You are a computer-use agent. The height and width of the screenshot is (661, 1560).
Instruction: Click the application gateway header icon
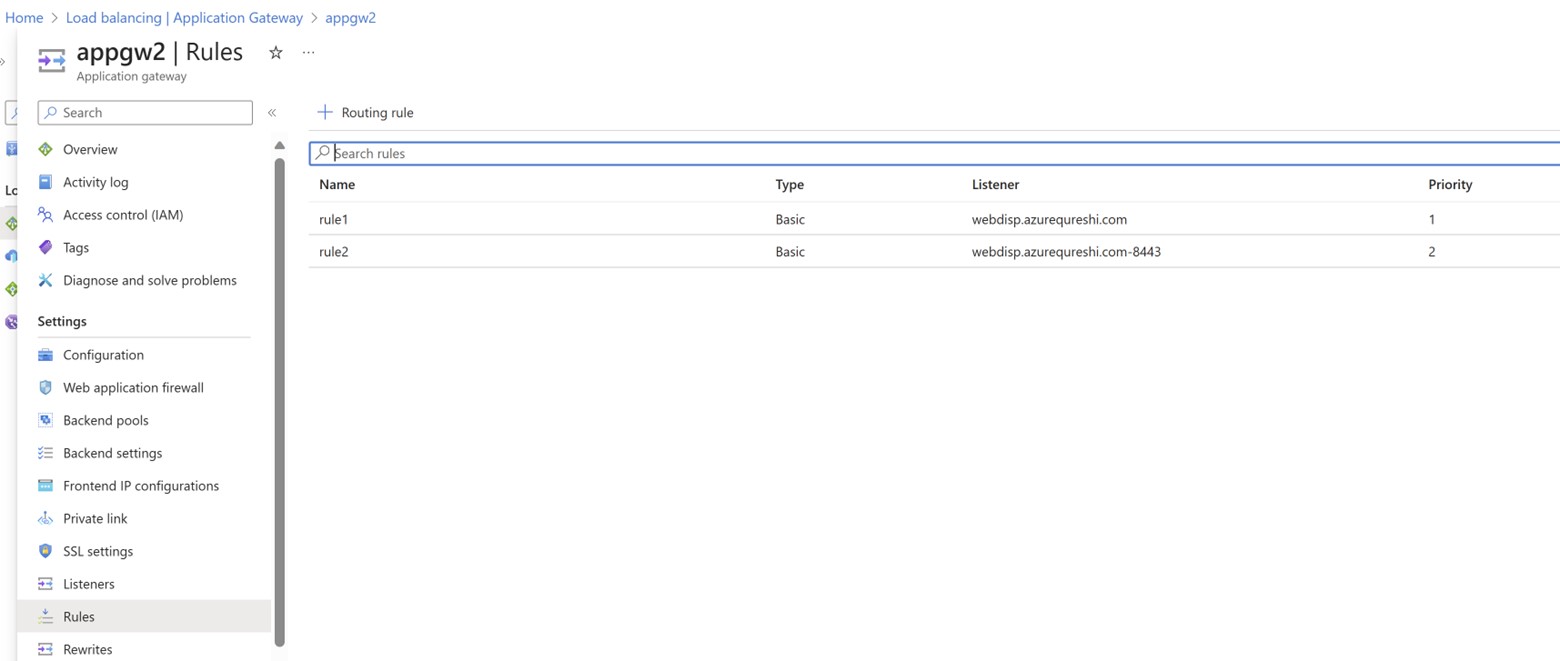click(52, 60)
